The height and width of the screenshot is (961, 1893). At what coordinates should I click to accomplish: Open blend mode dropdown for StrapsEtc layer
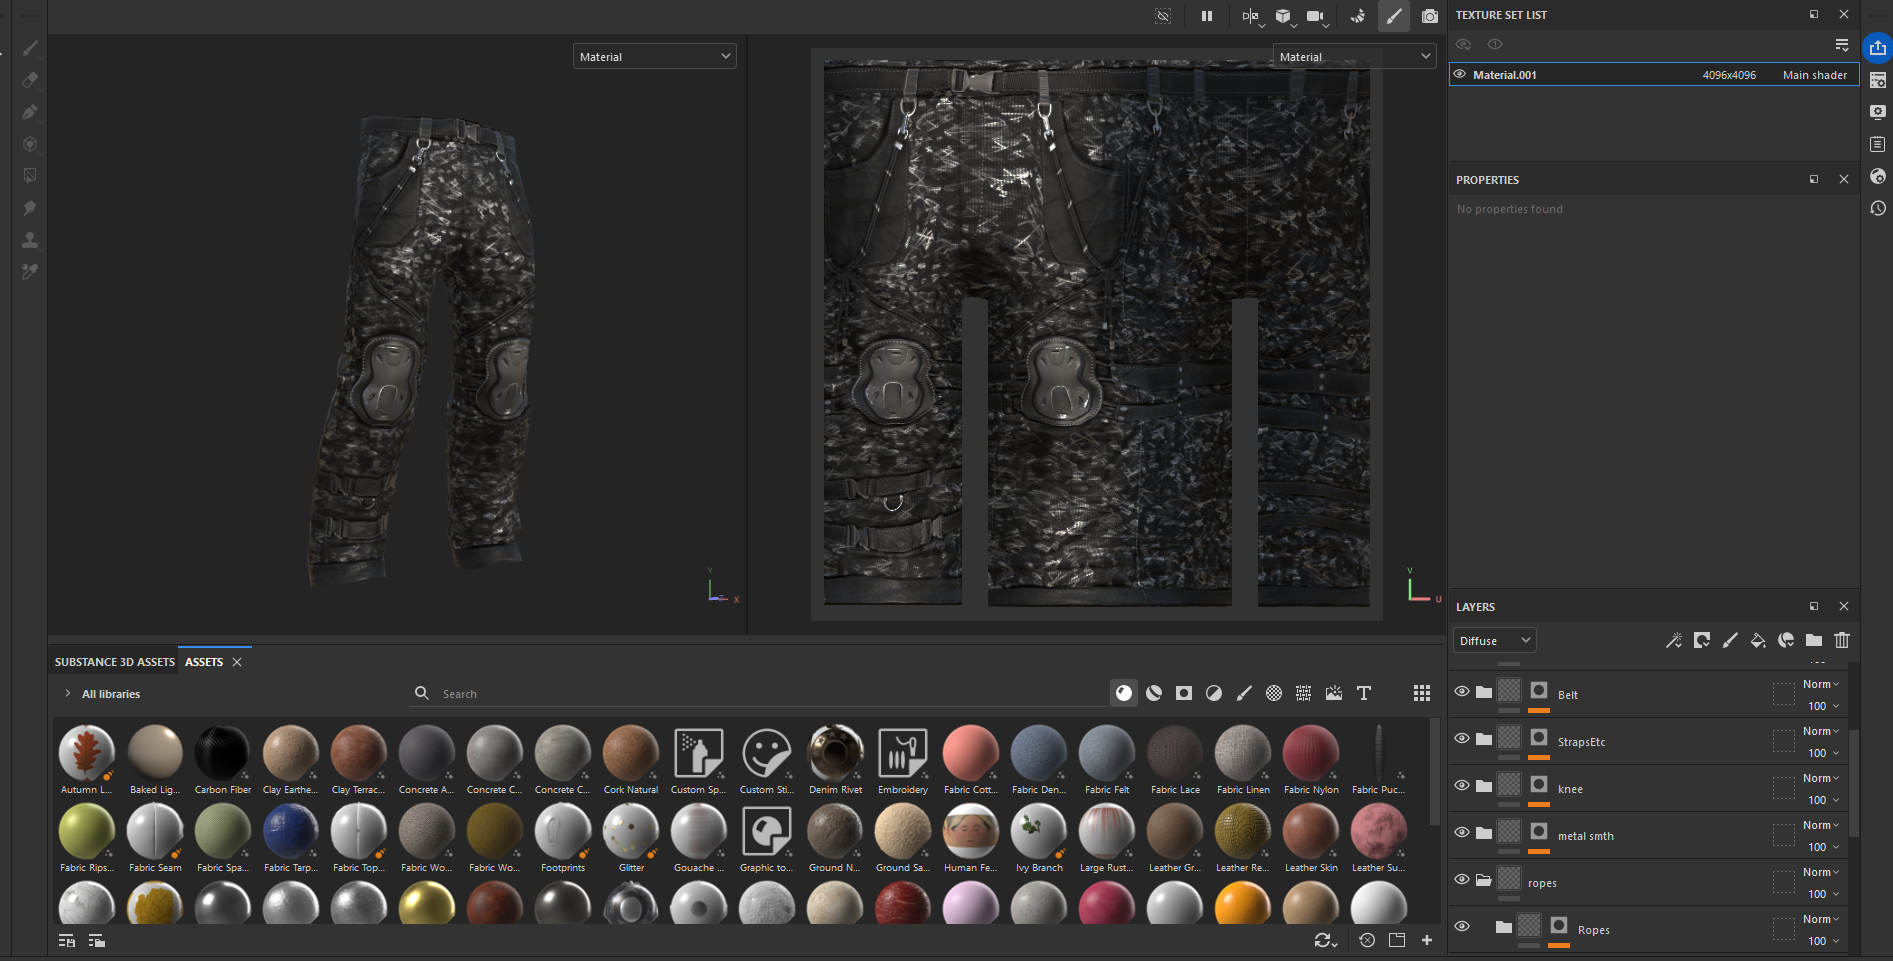point(1821,732)
